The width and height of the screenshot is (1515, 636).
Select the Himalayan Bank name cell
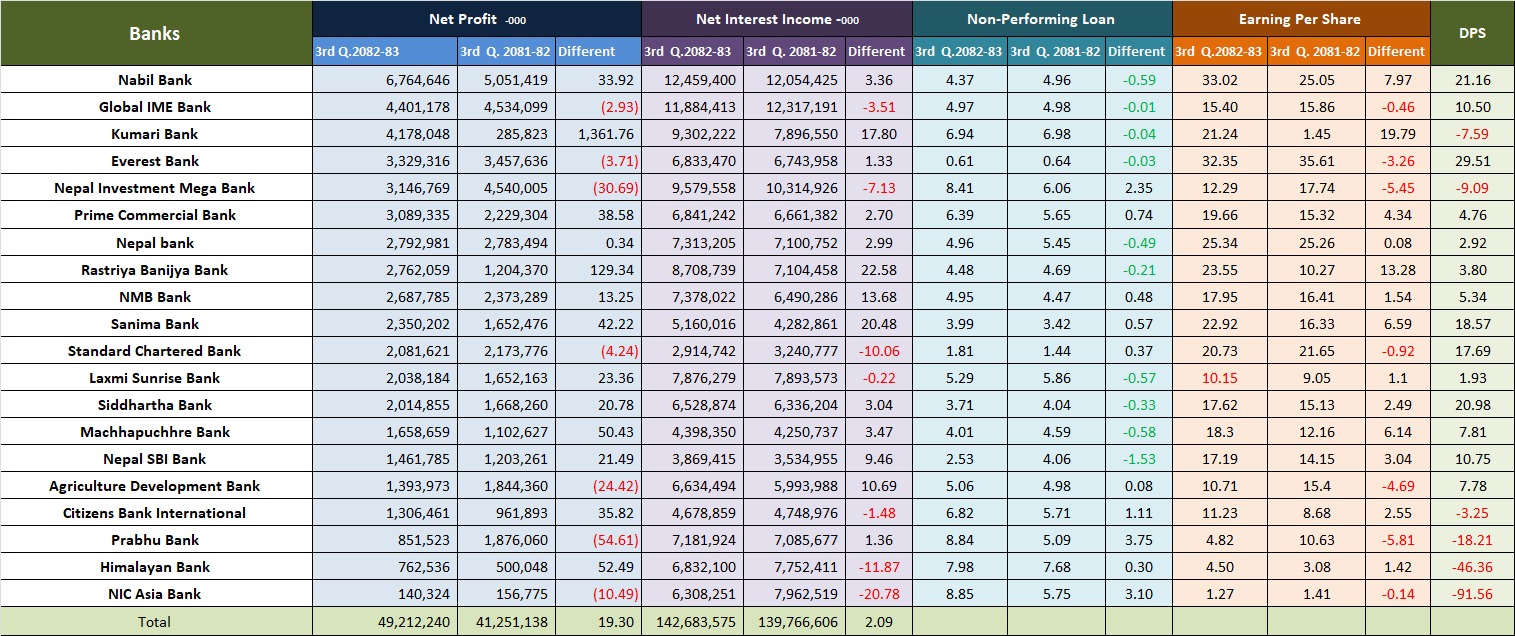point(155,567)
